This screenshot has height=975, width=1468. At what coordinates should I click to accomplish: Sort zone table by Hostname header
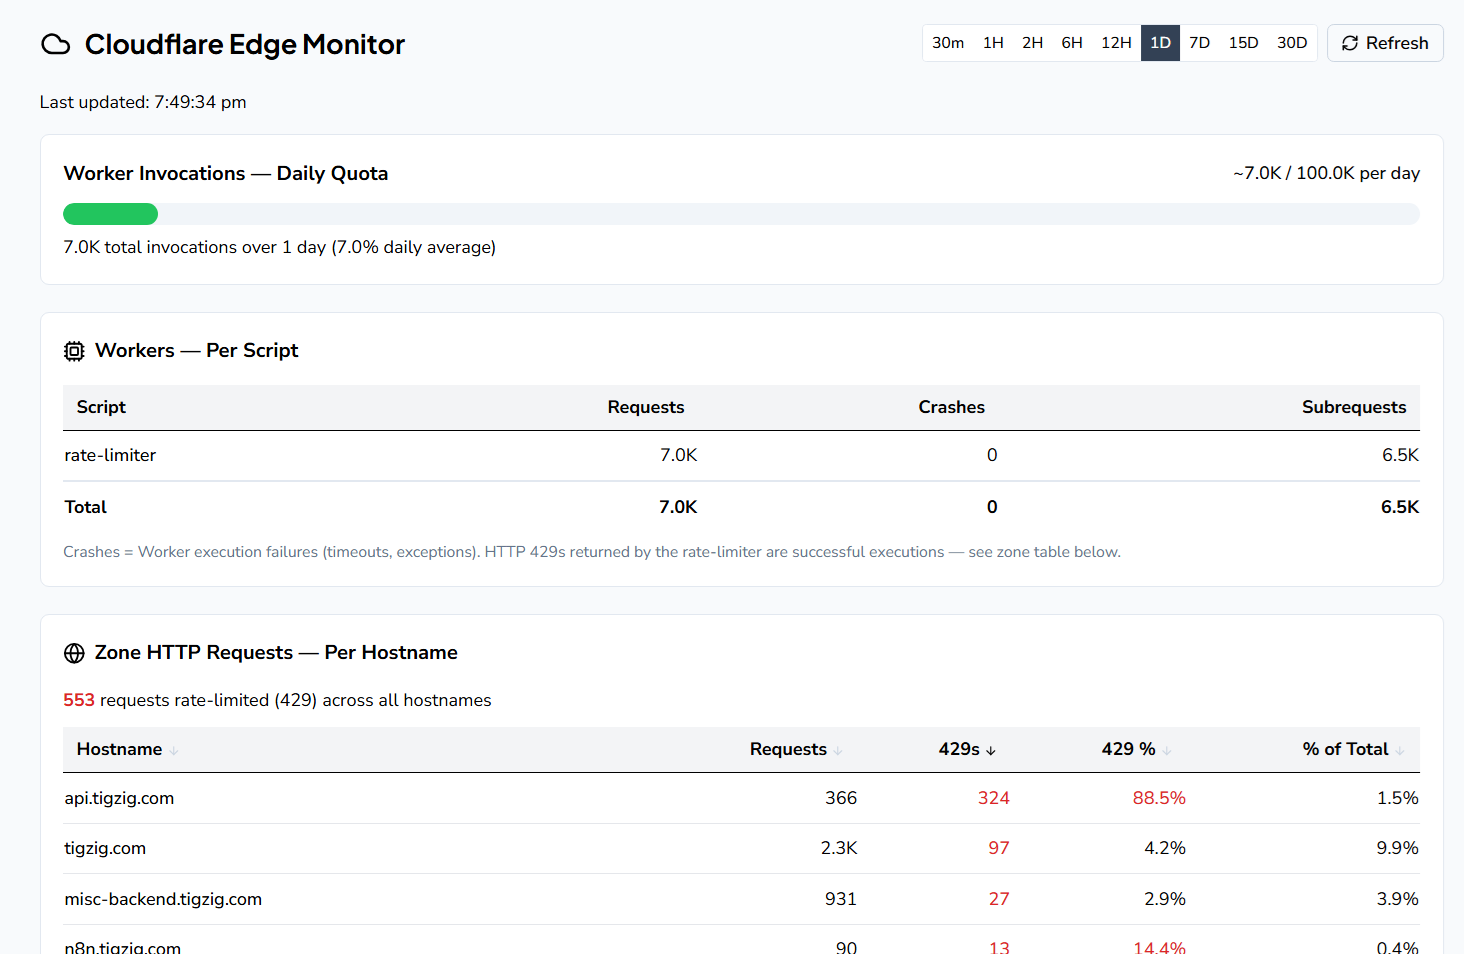[x=119, y=750]
